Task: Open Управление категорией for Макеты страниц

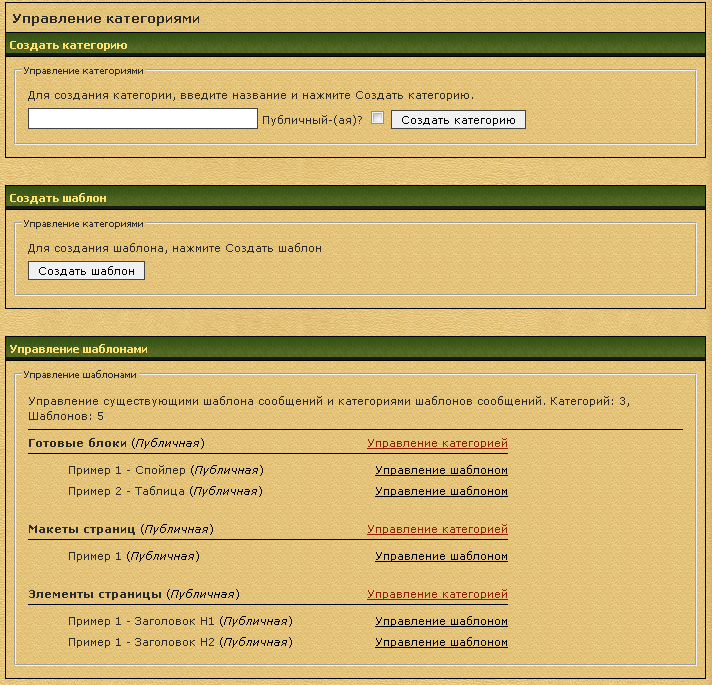Action: tap(437, 529)
